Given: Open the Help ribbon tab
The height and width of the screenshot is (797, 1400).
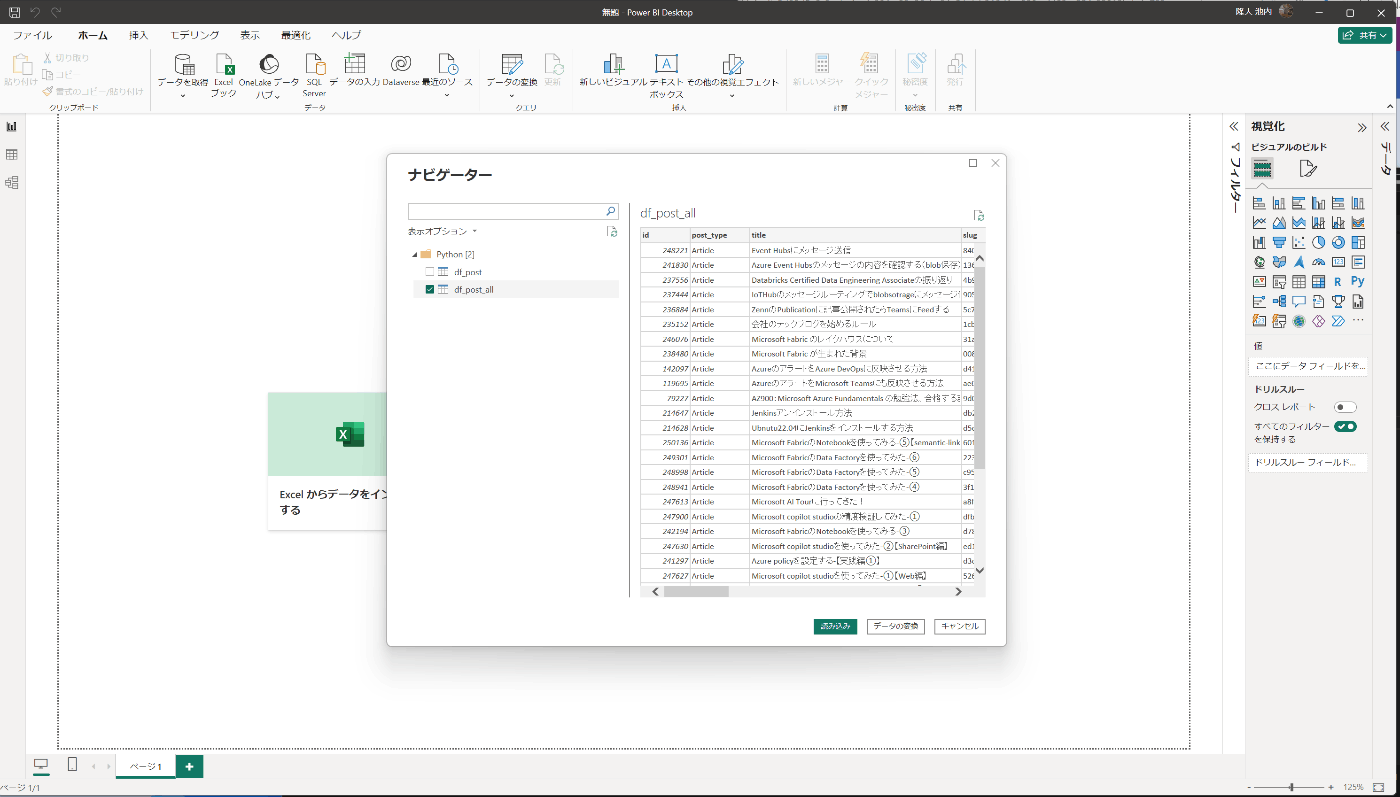Looking at the screenshot, I should click(x=347, y=35).
